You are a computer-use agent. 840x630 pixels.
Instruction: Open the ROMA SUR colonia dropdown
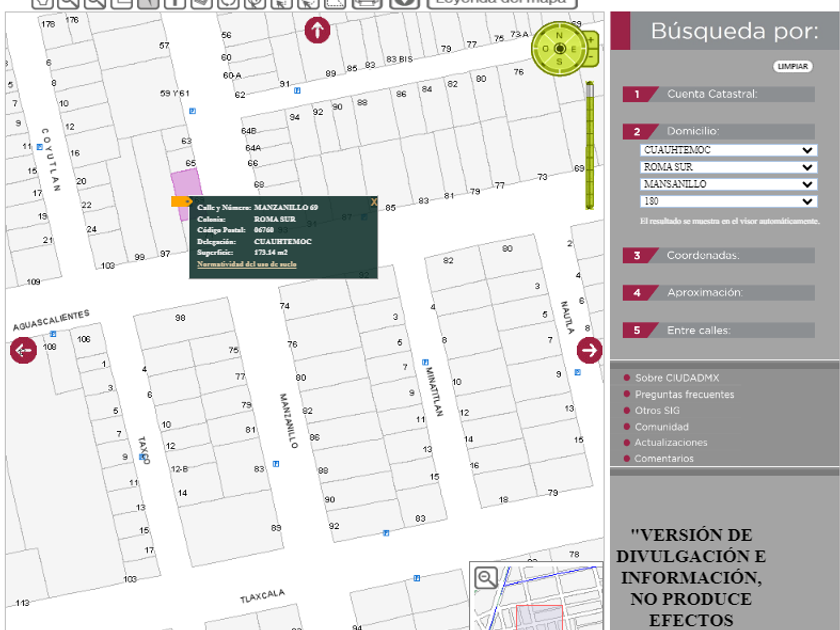728,167
